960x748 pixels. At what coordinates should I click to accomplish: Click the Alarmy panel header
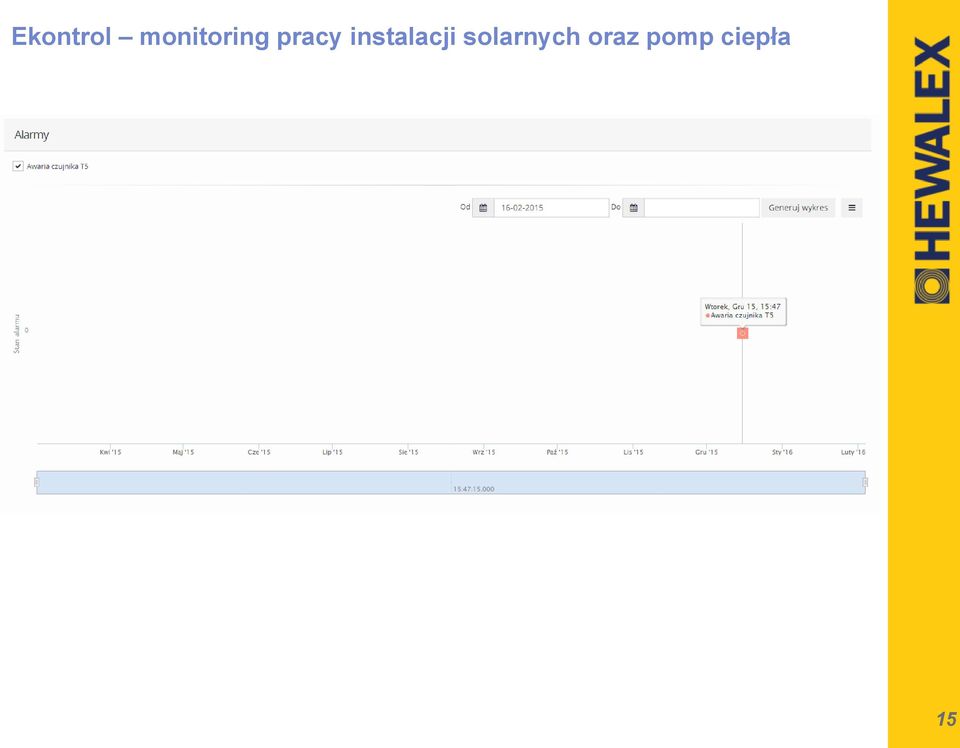point(437,135)
